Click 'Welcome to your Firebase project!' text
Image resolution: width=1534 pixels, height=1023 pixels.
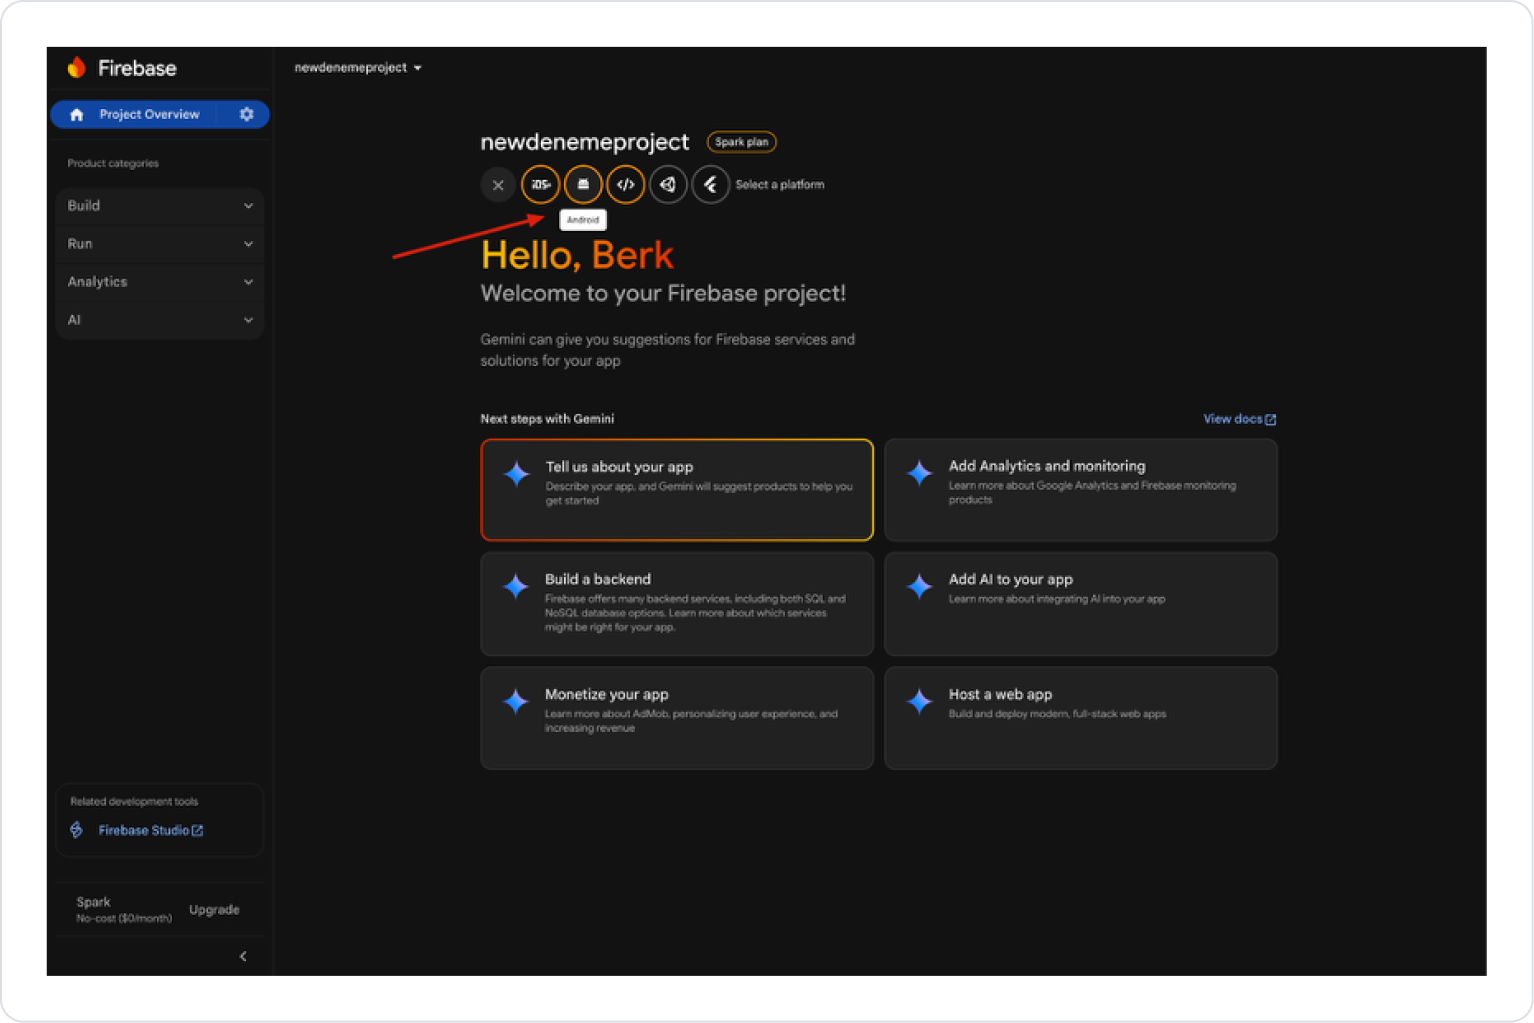(x=663, y=293)
